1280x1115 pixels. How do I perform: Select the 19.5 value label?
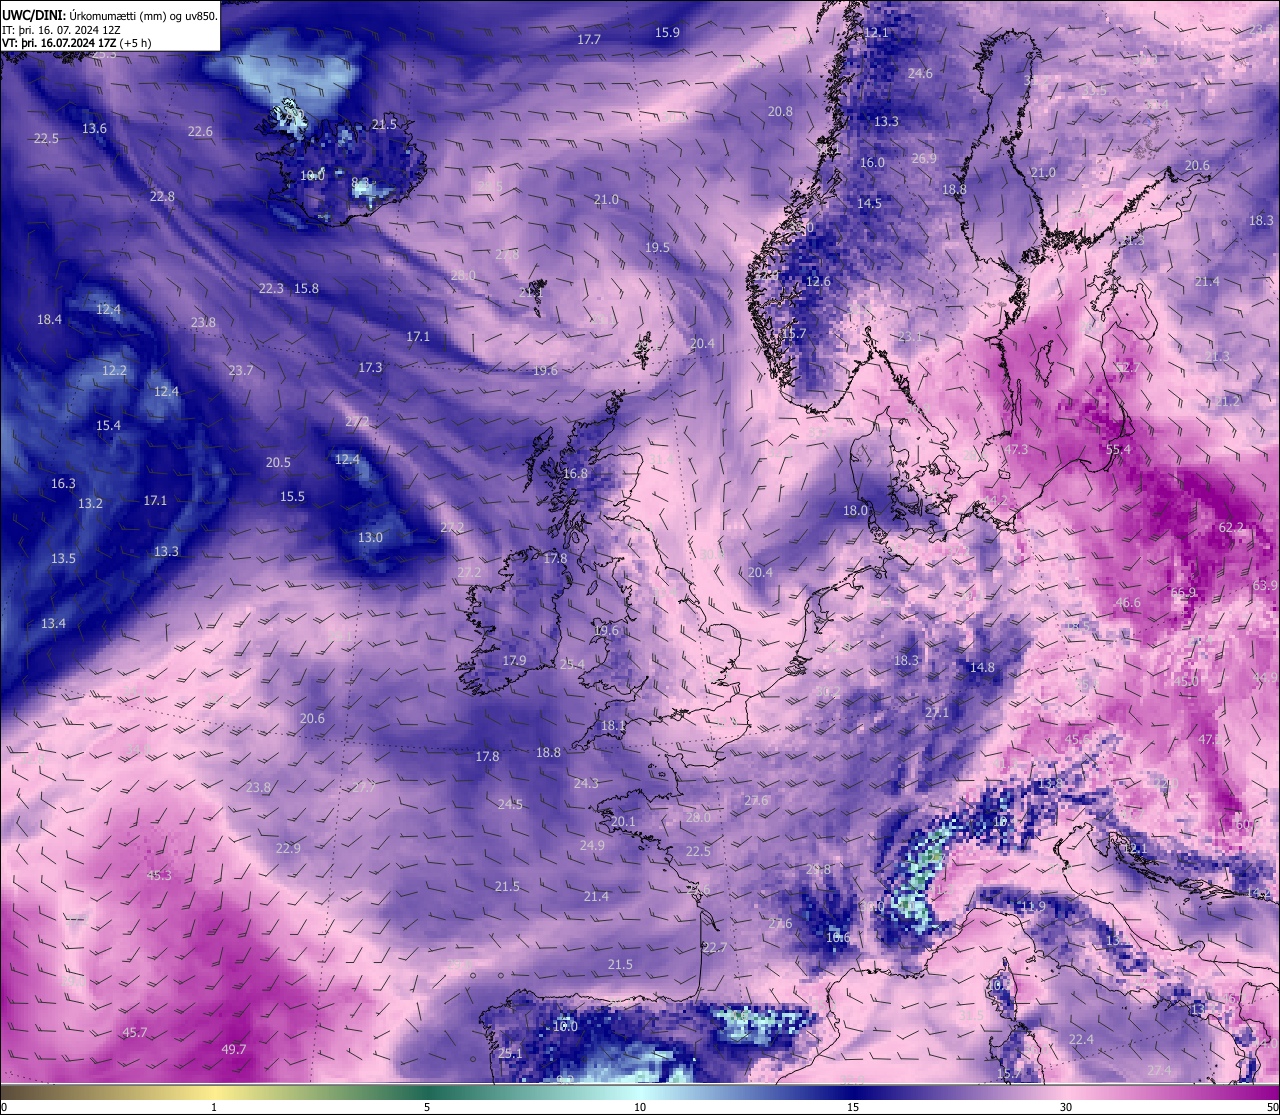pyautogui.click(x=657, y=248)
